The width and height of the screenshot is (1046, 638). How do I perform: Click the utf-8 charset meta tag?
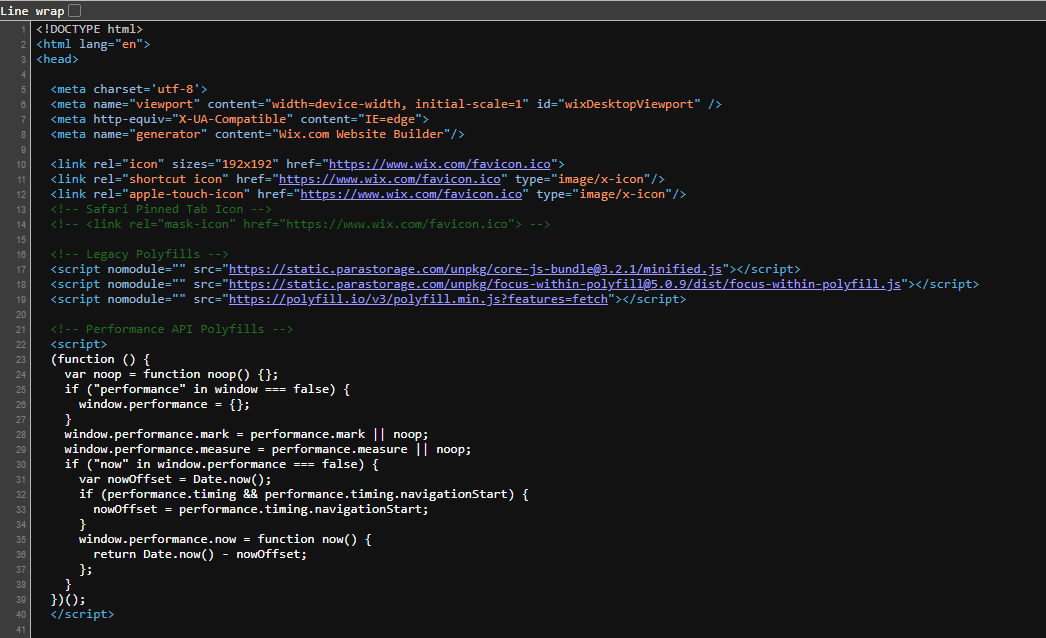click(127, 88)
